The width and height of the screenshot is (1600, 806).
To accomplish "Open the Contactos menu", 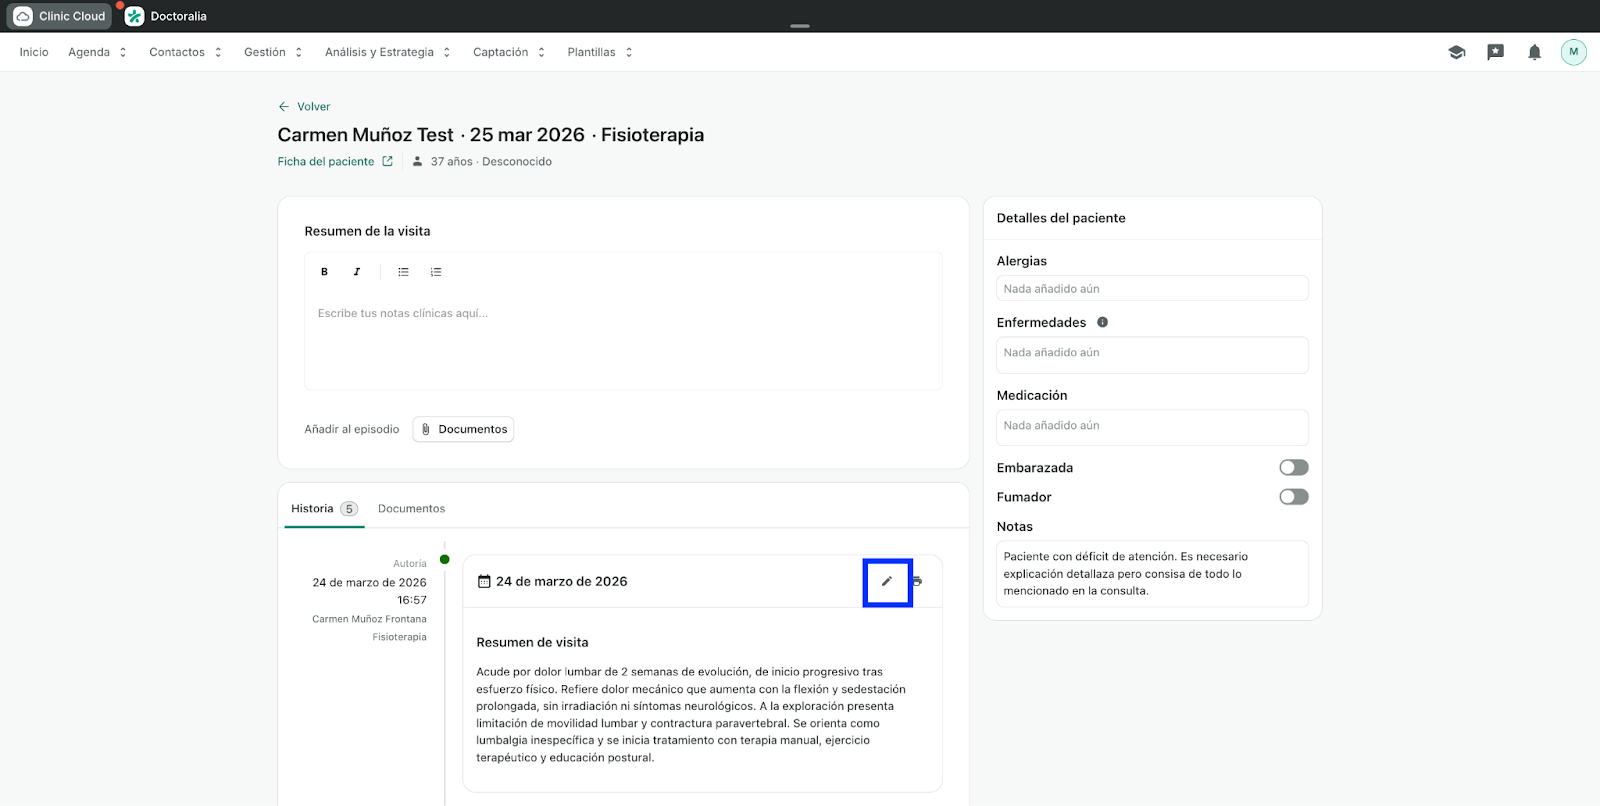I will 177,52.
